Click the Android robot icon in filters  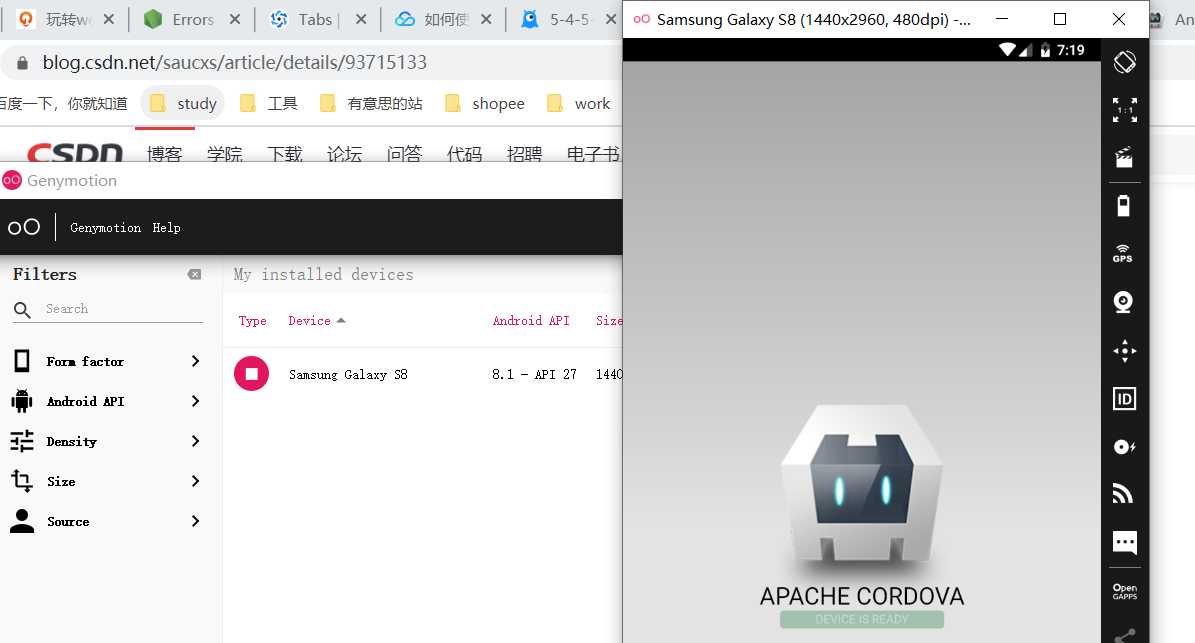(x=22, y=401)
